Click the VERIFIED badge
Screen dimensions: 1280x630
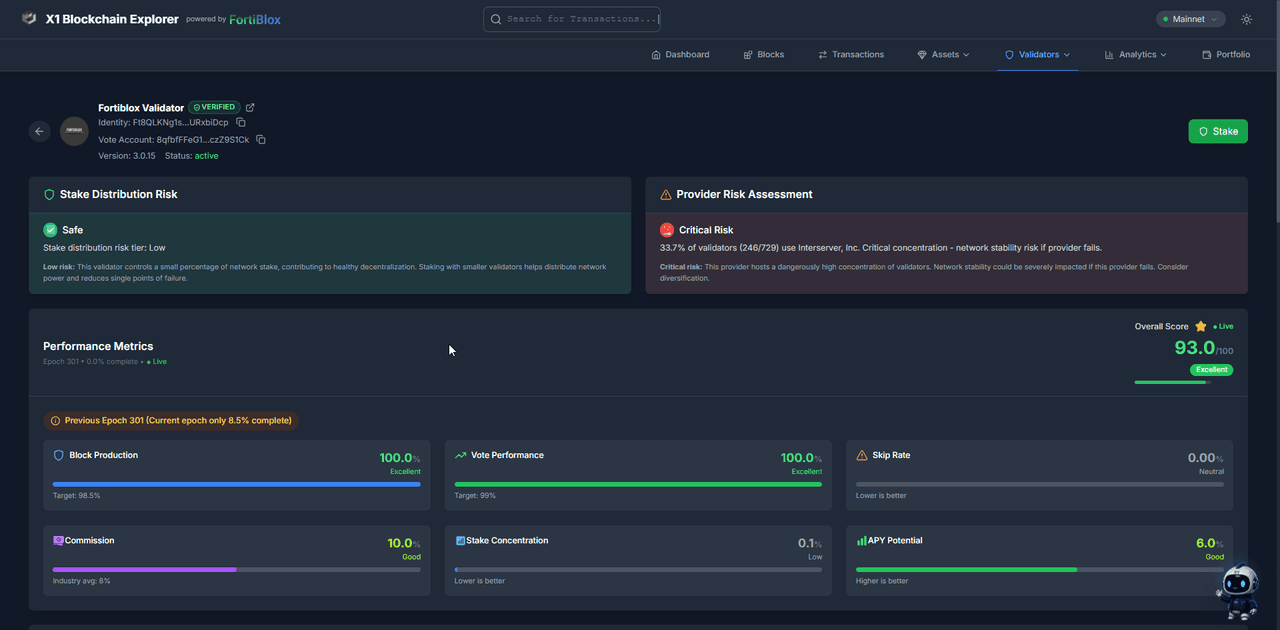click(214, 107)
